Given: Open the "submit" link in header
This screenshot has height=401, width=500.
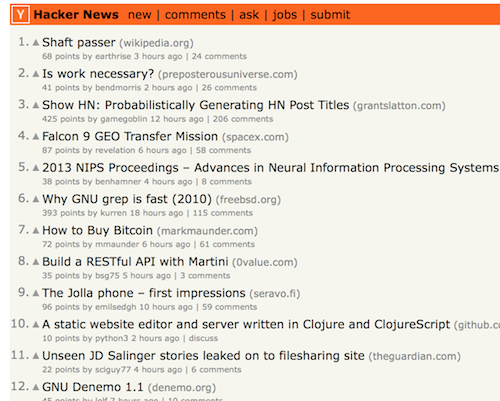Looking at the screenshot, I should (x=330, y=15).
